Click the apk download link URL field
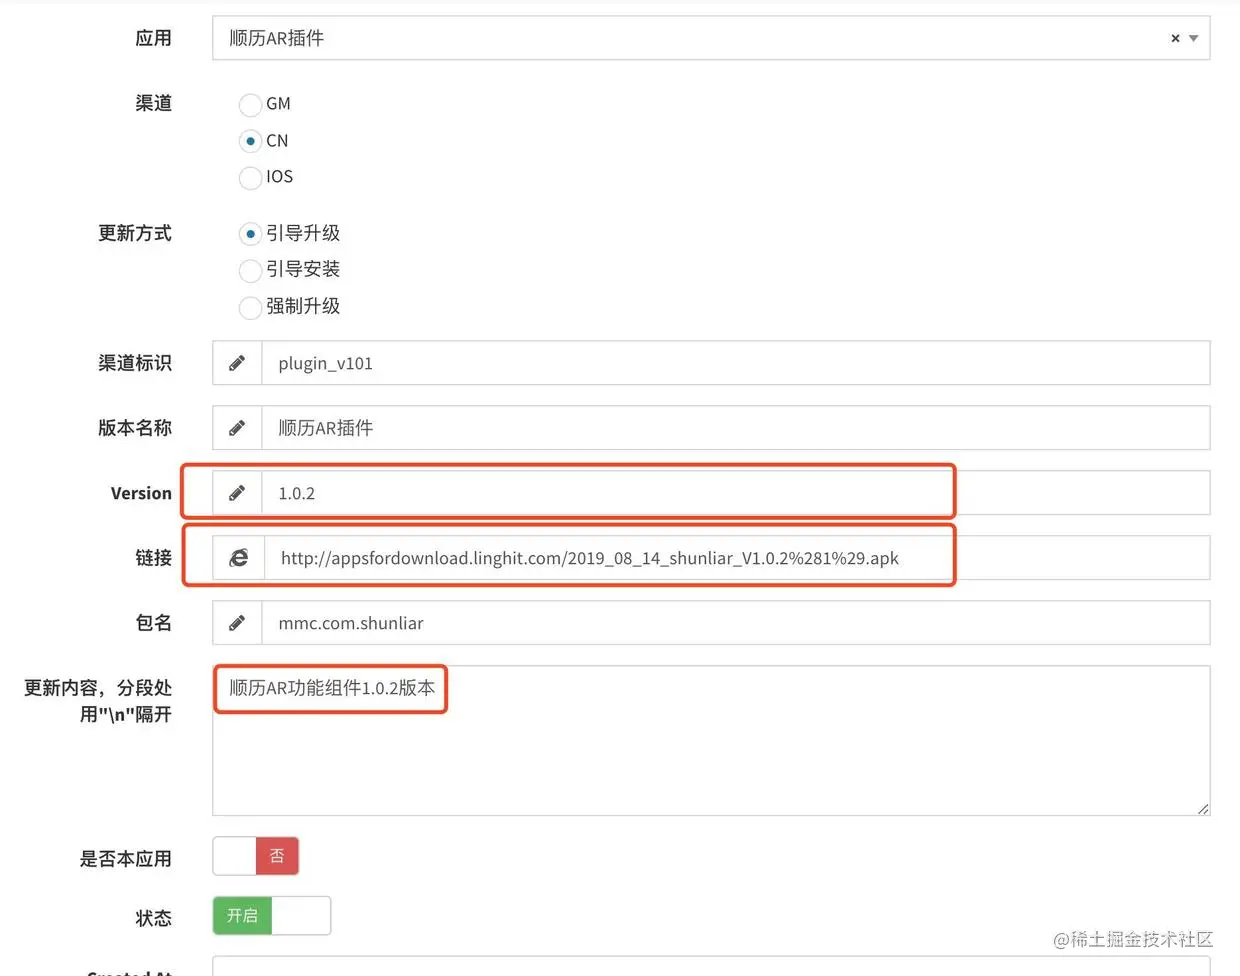 (x=600, y=557)
